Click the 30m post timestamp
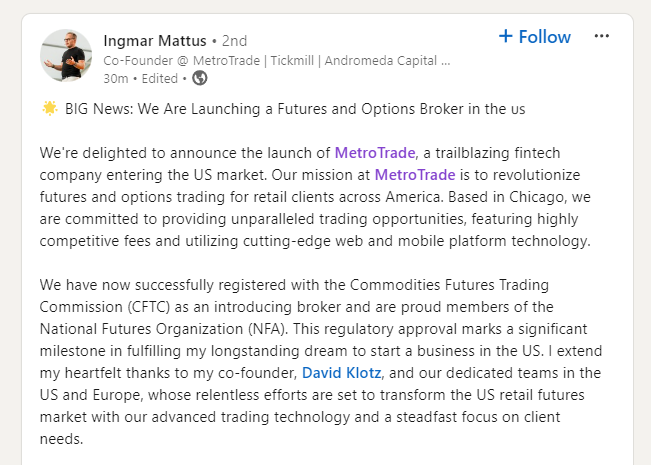The height and width of the screenshot is (465, 651). [115, 79]
